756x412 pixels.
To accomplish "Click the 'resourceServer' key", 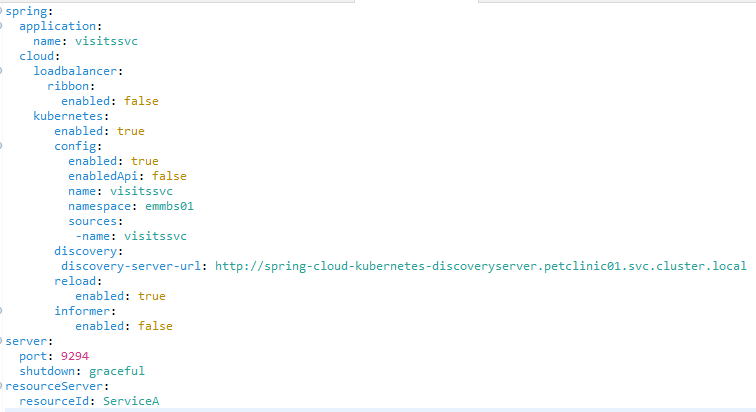I will point(54,386).
